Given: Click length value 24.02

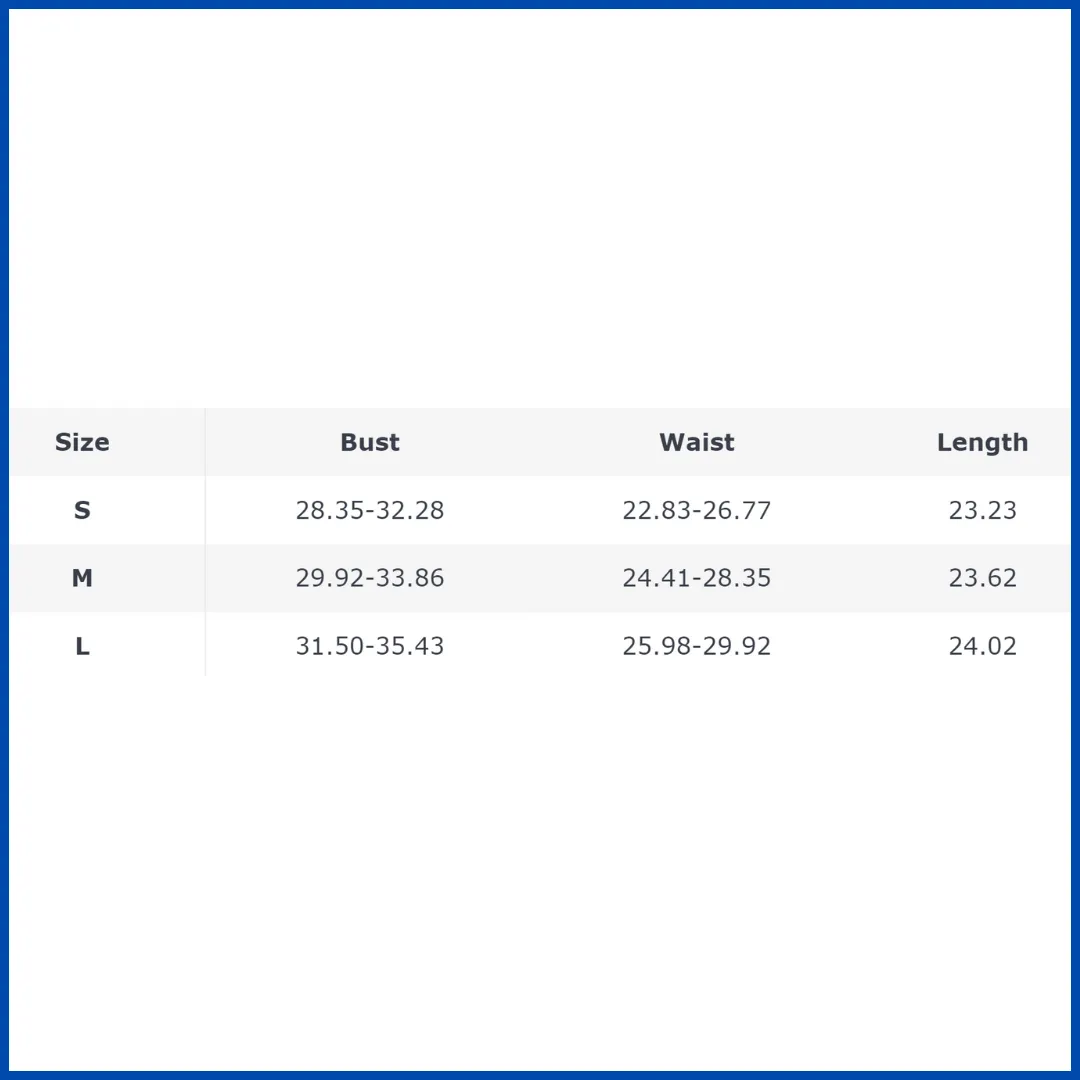Looking at the screenshot, I should pos(982,646).
